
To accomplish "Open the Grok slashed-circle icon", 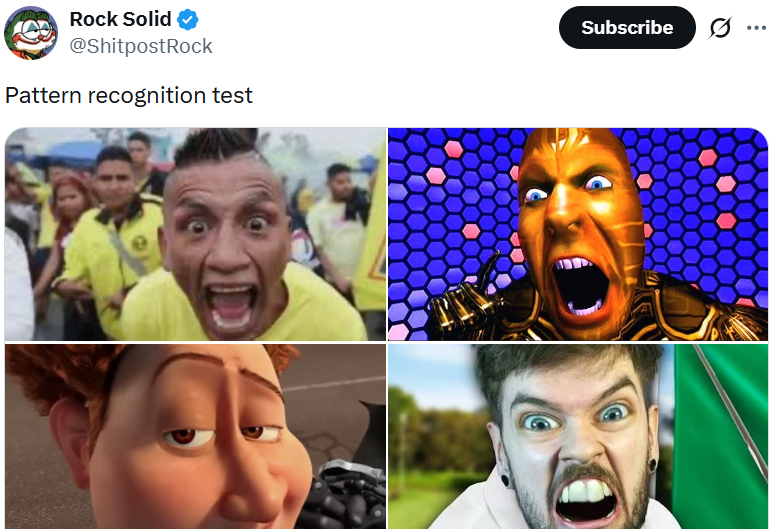I will [720, 28].
